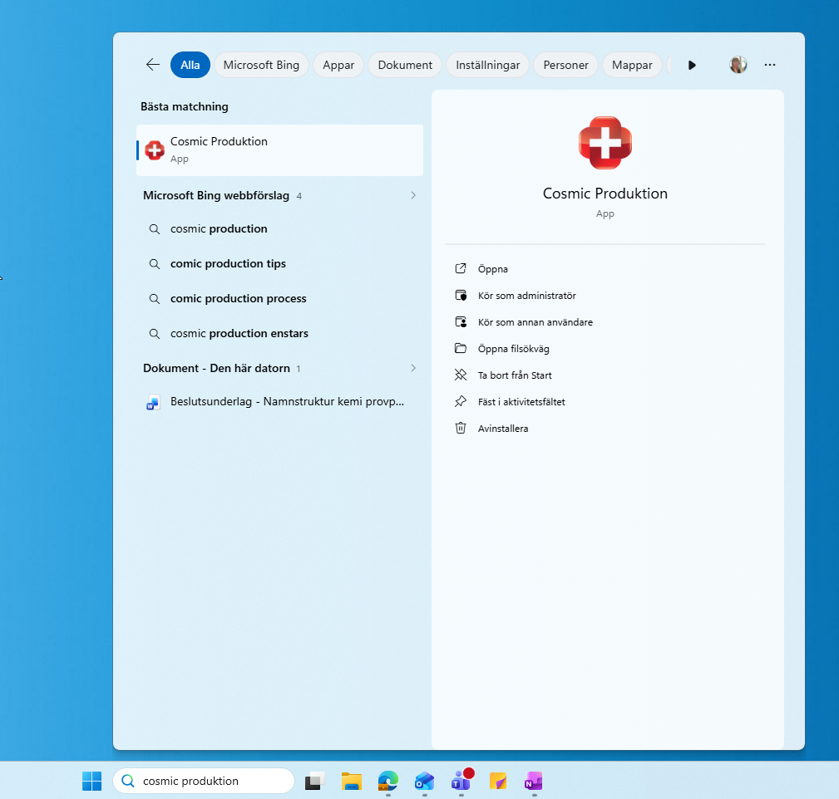The width and height of the screenshot is (839, 799).
Task: Choose Kör som annan användare
Action: (x=535, y=322)
